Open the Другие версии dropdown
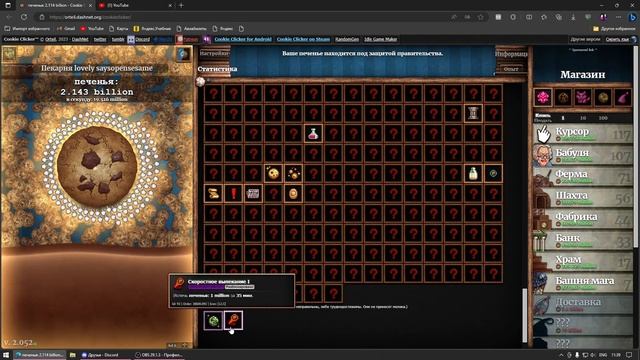Image resolution: width=640 pixels, height=360 pixels. coord(585,39)
